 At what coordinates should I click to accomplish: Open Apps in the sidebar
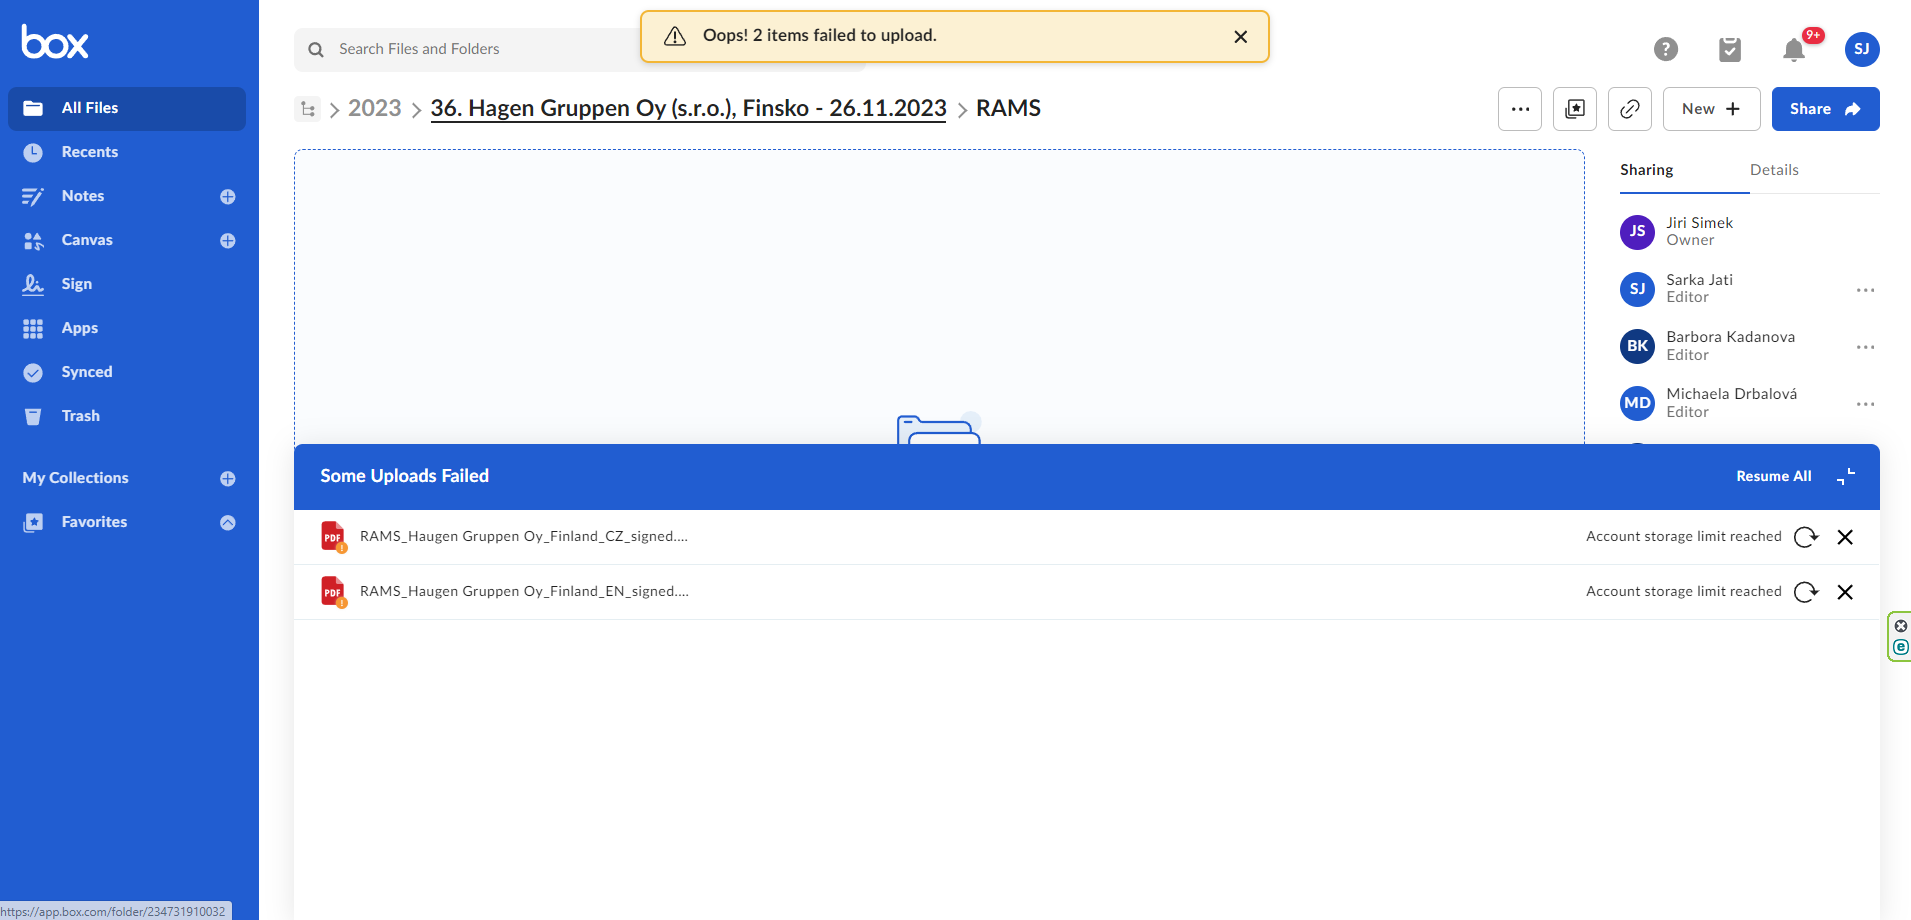(x=79, y=328)
